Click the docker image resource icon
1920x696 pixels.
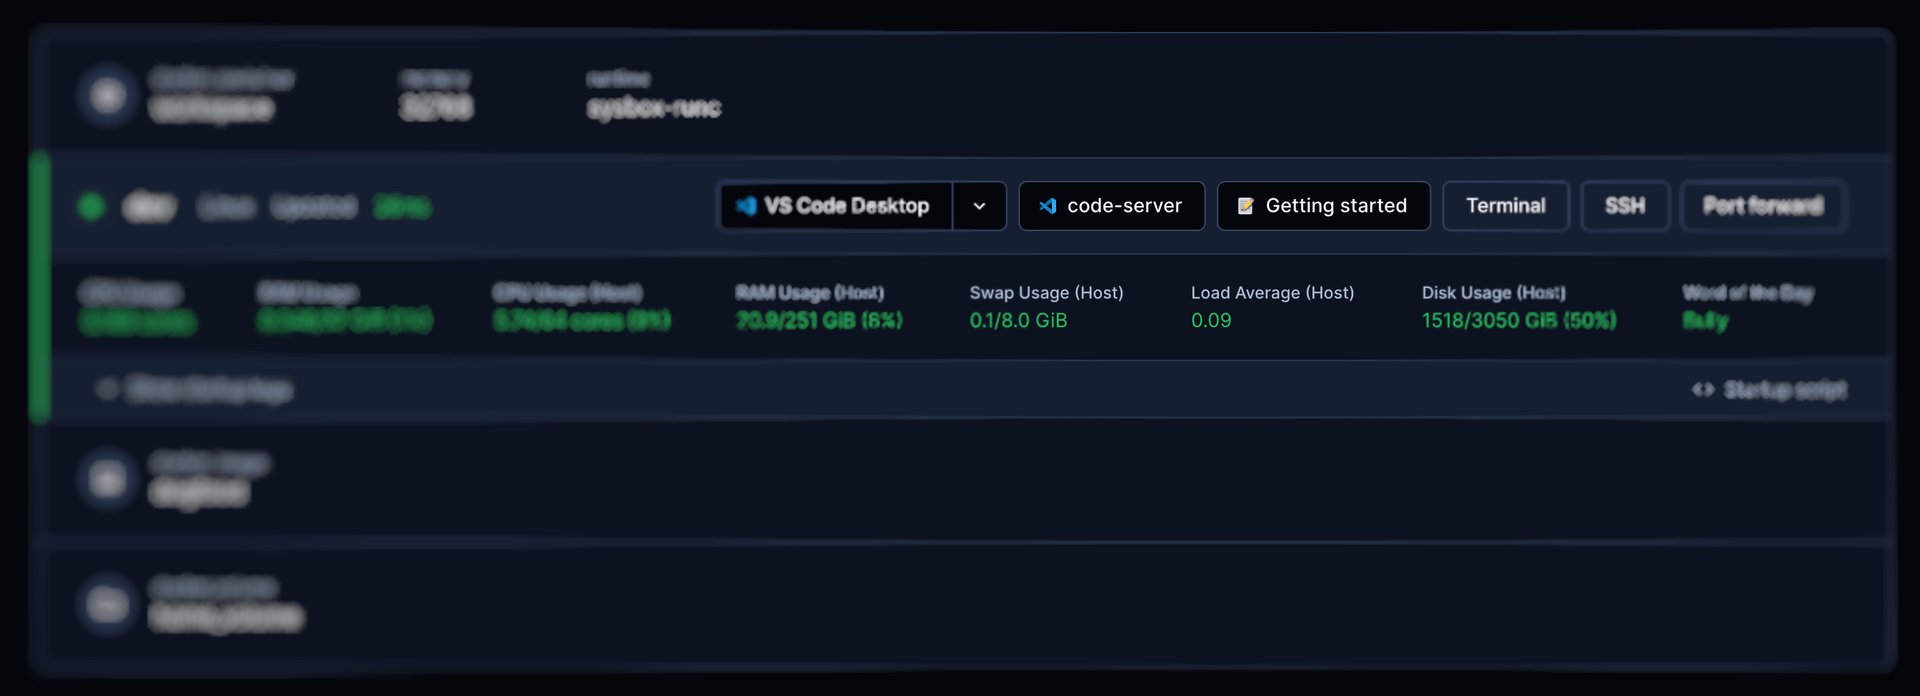pos(107,480)
